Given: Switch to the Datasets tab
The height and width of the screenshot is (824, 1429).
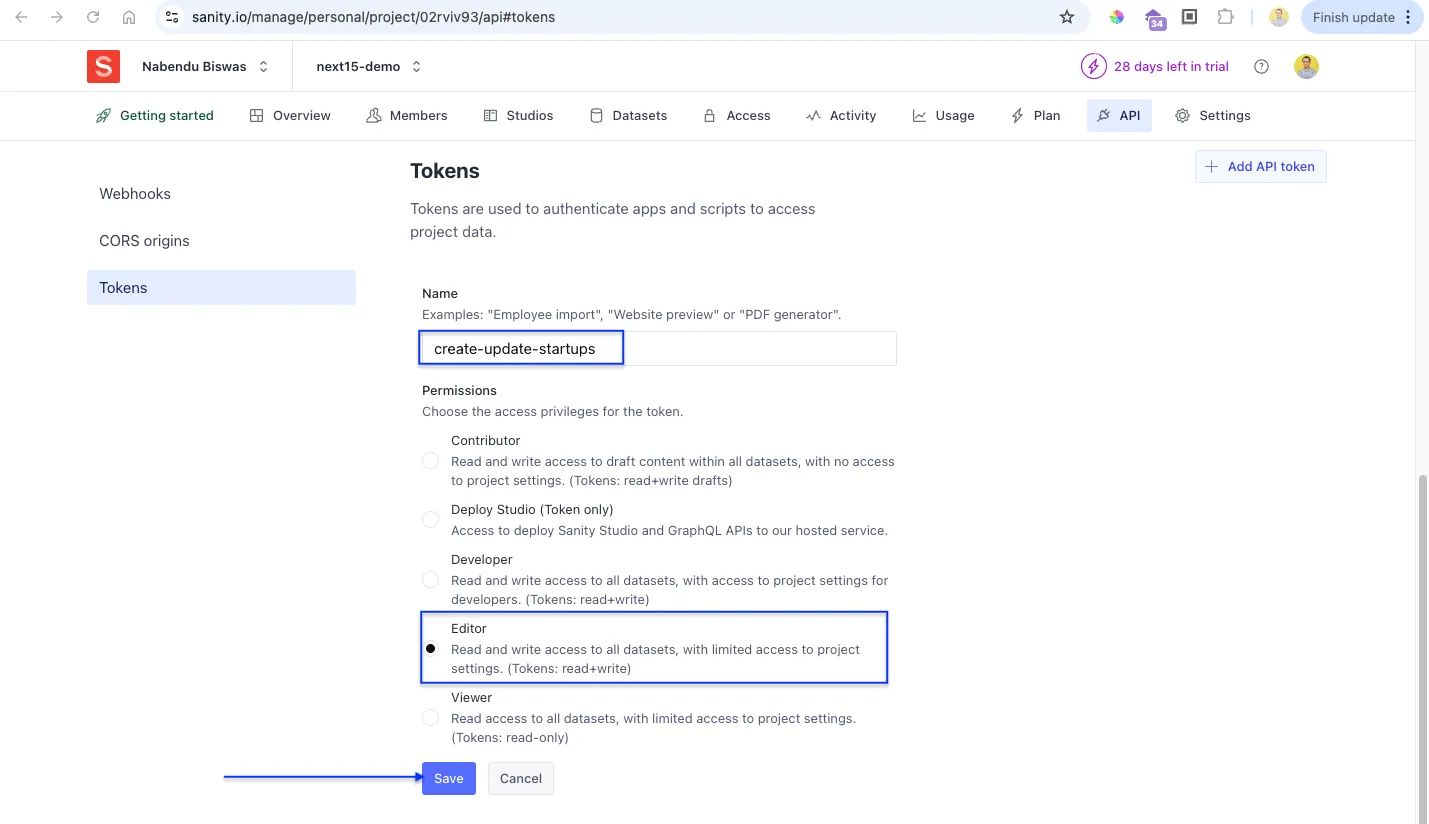Looking at the screenshot, I should 628,115.
